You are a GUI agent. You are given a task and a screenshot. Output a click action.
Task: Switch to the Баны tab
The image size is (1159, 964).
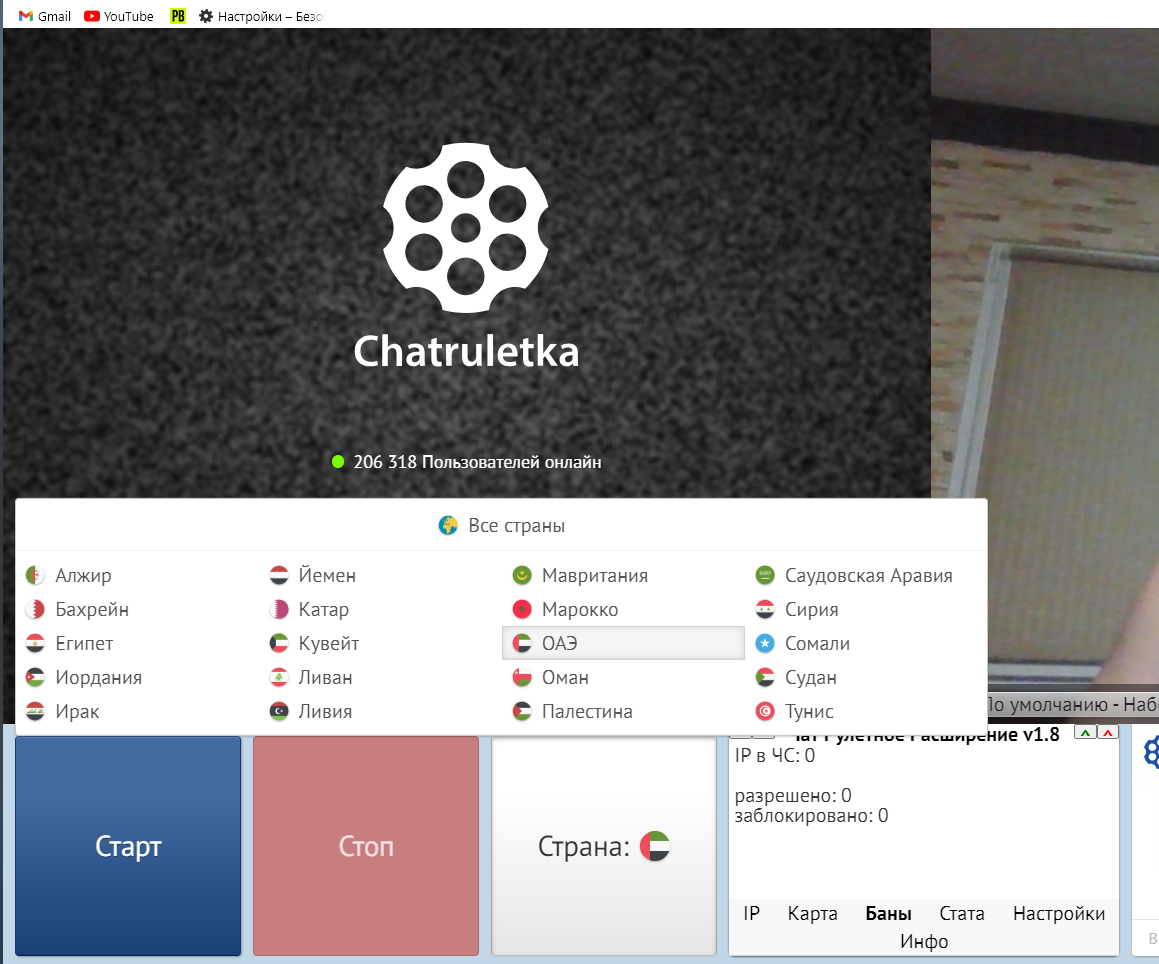tap(888, 914)
